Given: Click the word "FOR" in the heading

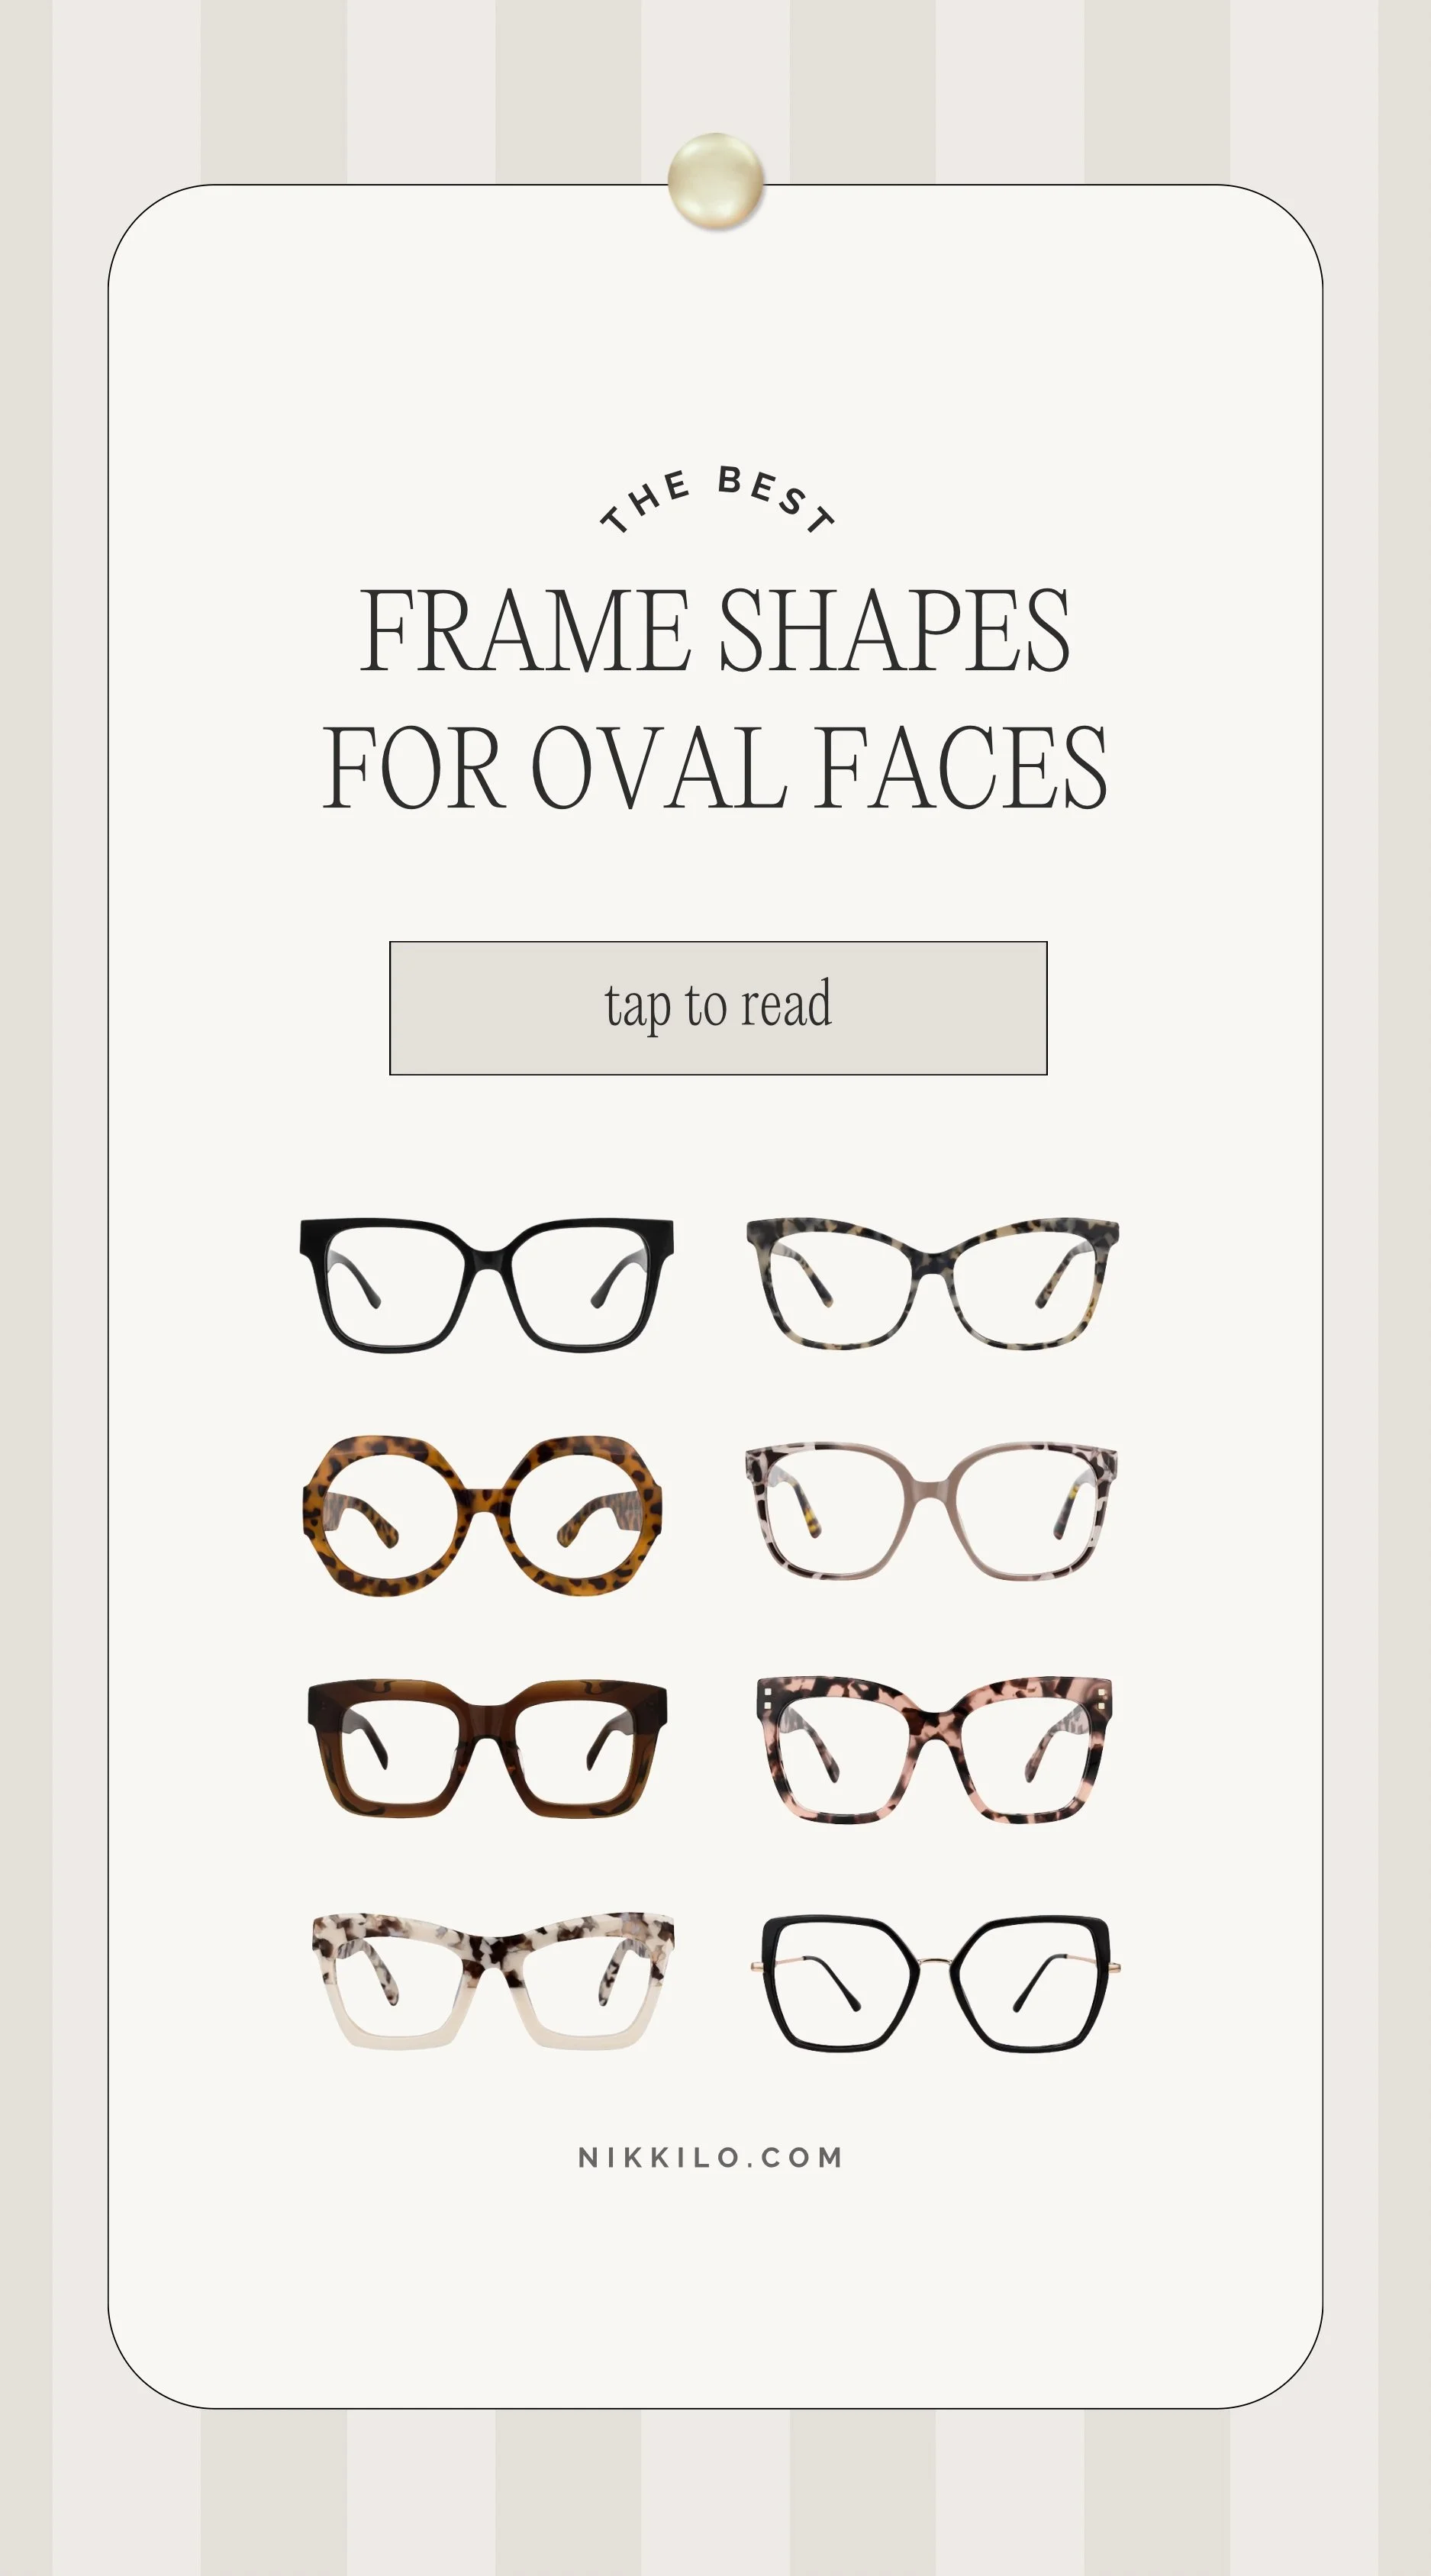Looking at the screenshot, I should coord(413,767).
